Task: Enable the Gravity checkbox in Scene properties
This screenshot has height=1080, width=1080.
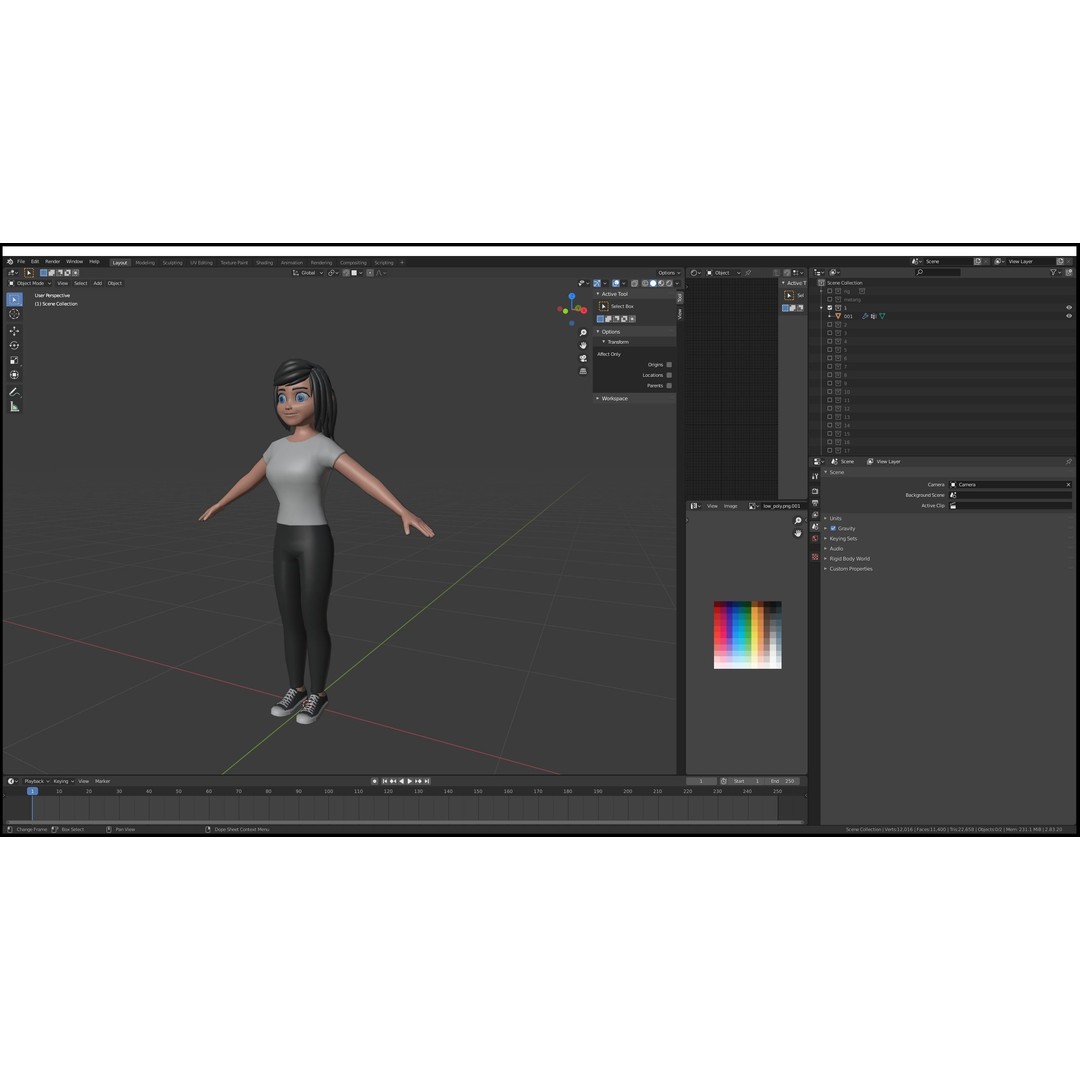Action: 833,528
